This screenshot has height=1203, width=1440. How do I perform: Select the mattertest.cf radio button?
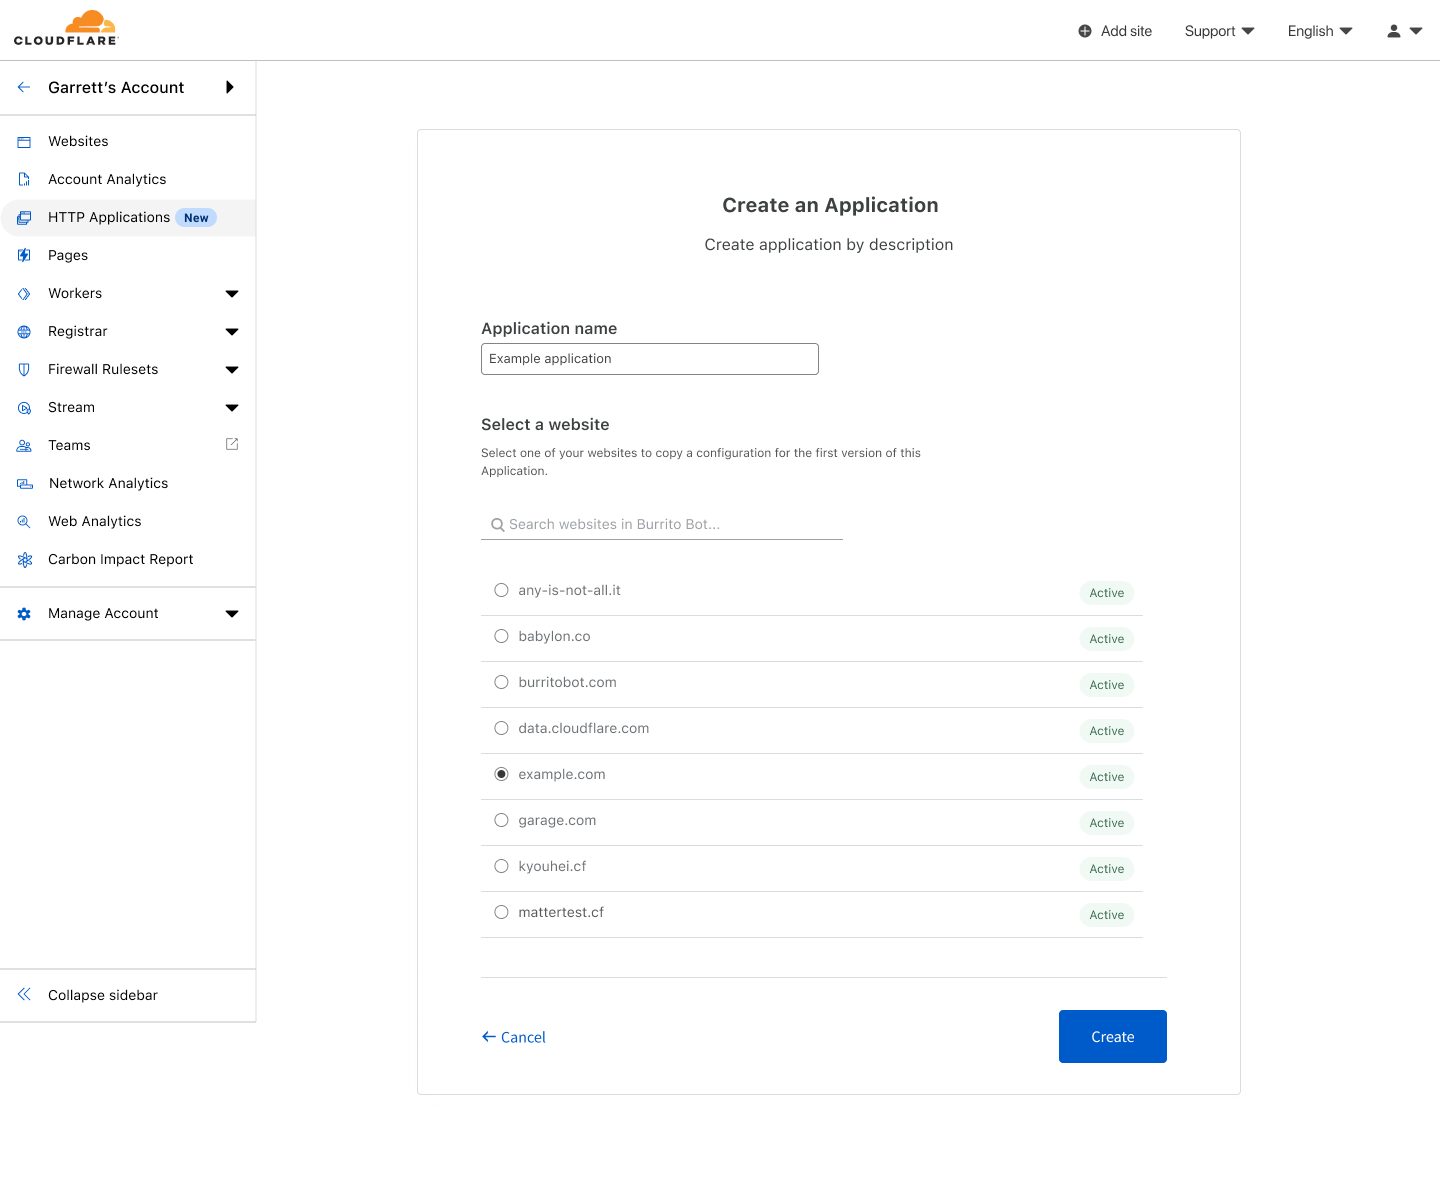[x=501, y=912]
